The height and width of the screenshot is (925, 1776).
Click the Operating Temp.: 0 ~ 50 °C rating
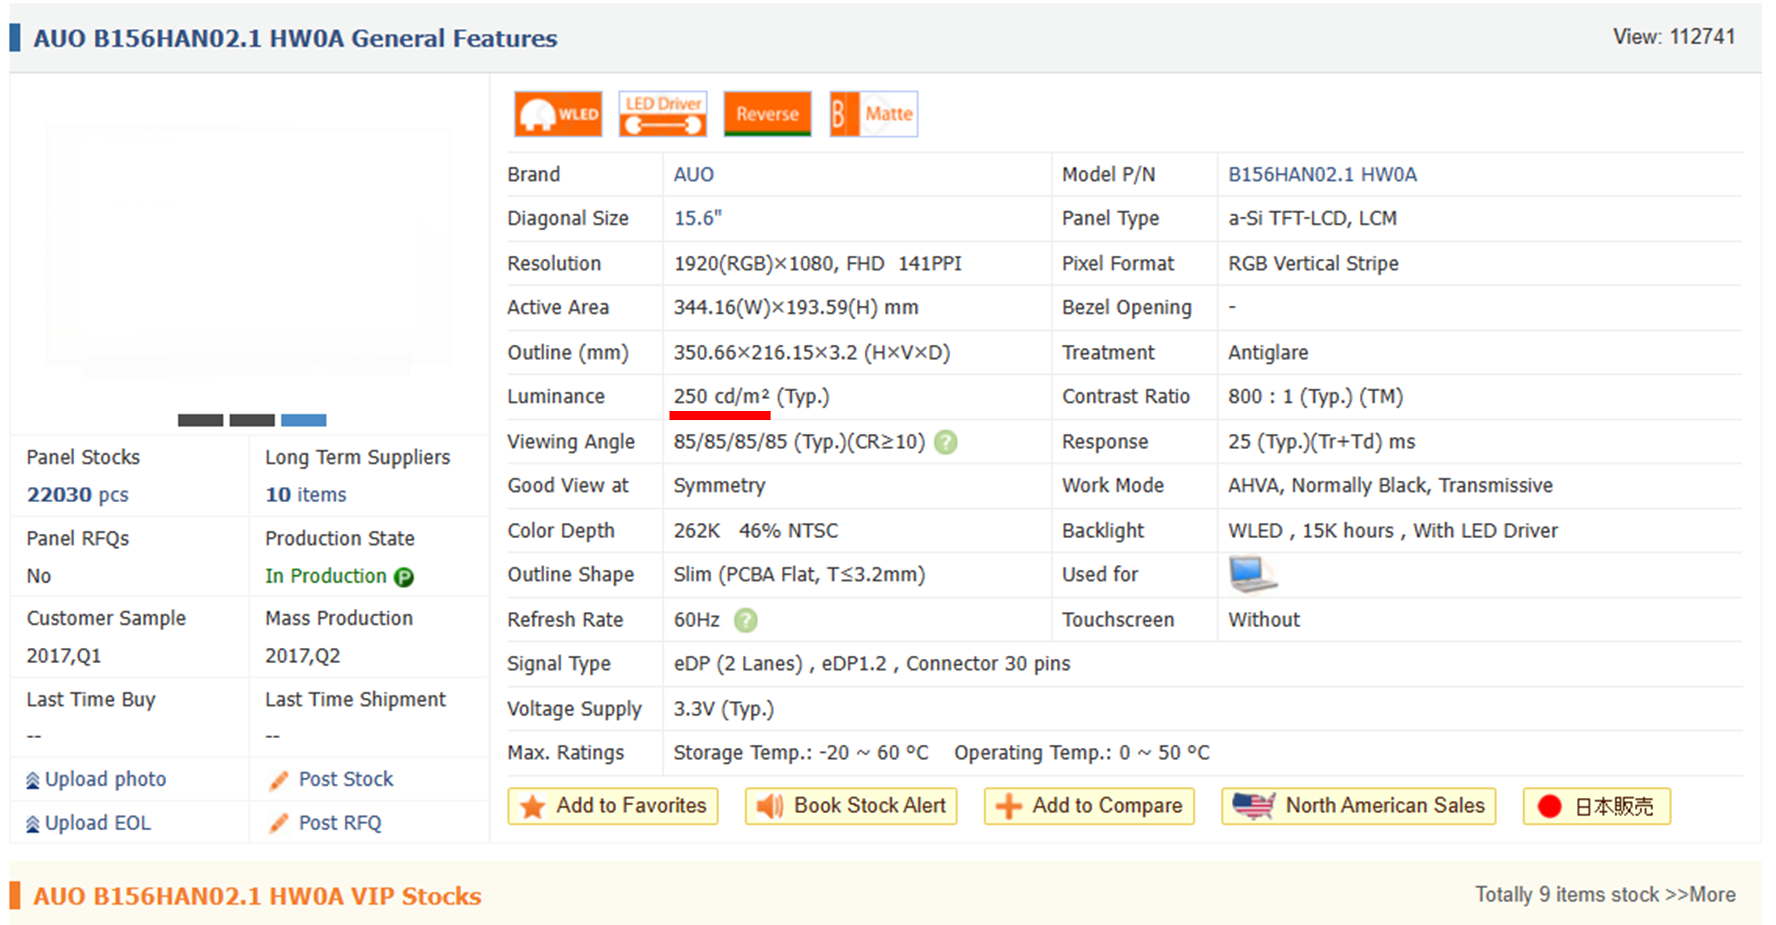tap(1082, 752)
